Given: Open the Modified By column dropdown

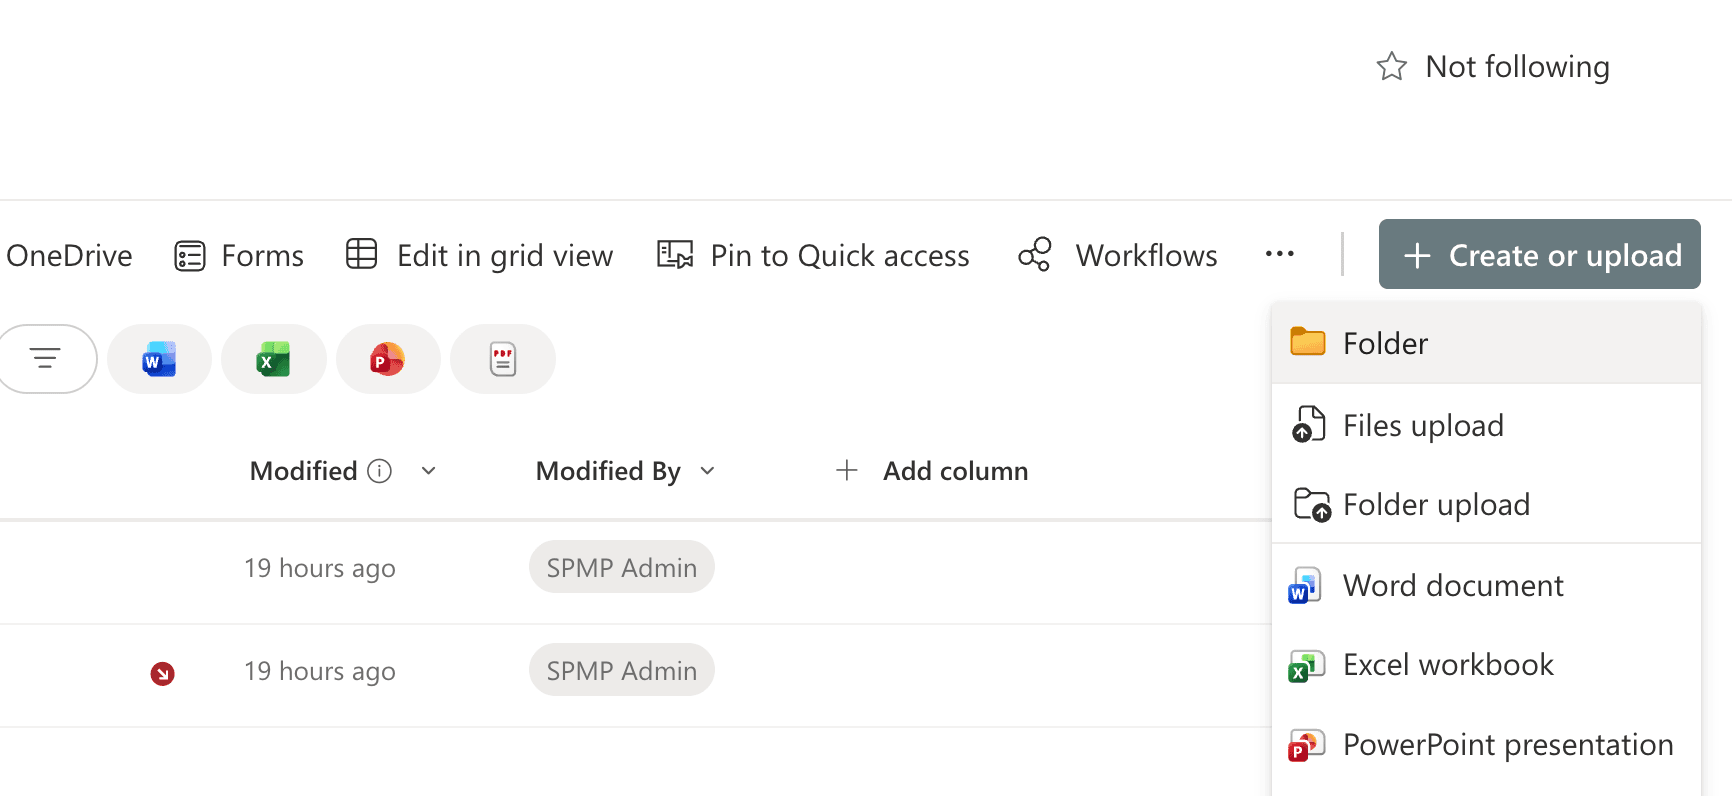Looking at the screenshot, I should (x=708, y=470).
